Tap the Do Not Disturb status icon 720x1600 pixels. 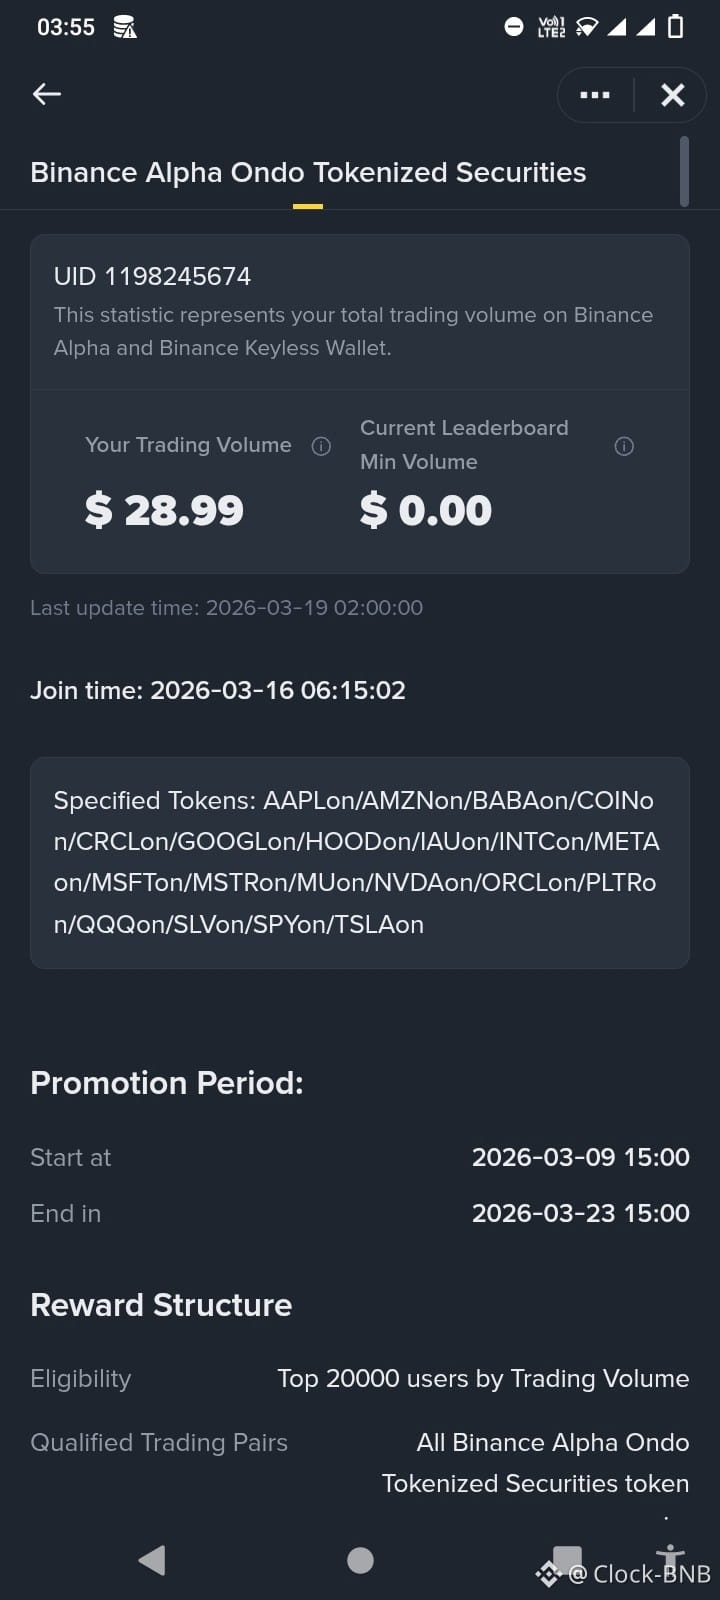pyautogui.click(x=514, y=27)
